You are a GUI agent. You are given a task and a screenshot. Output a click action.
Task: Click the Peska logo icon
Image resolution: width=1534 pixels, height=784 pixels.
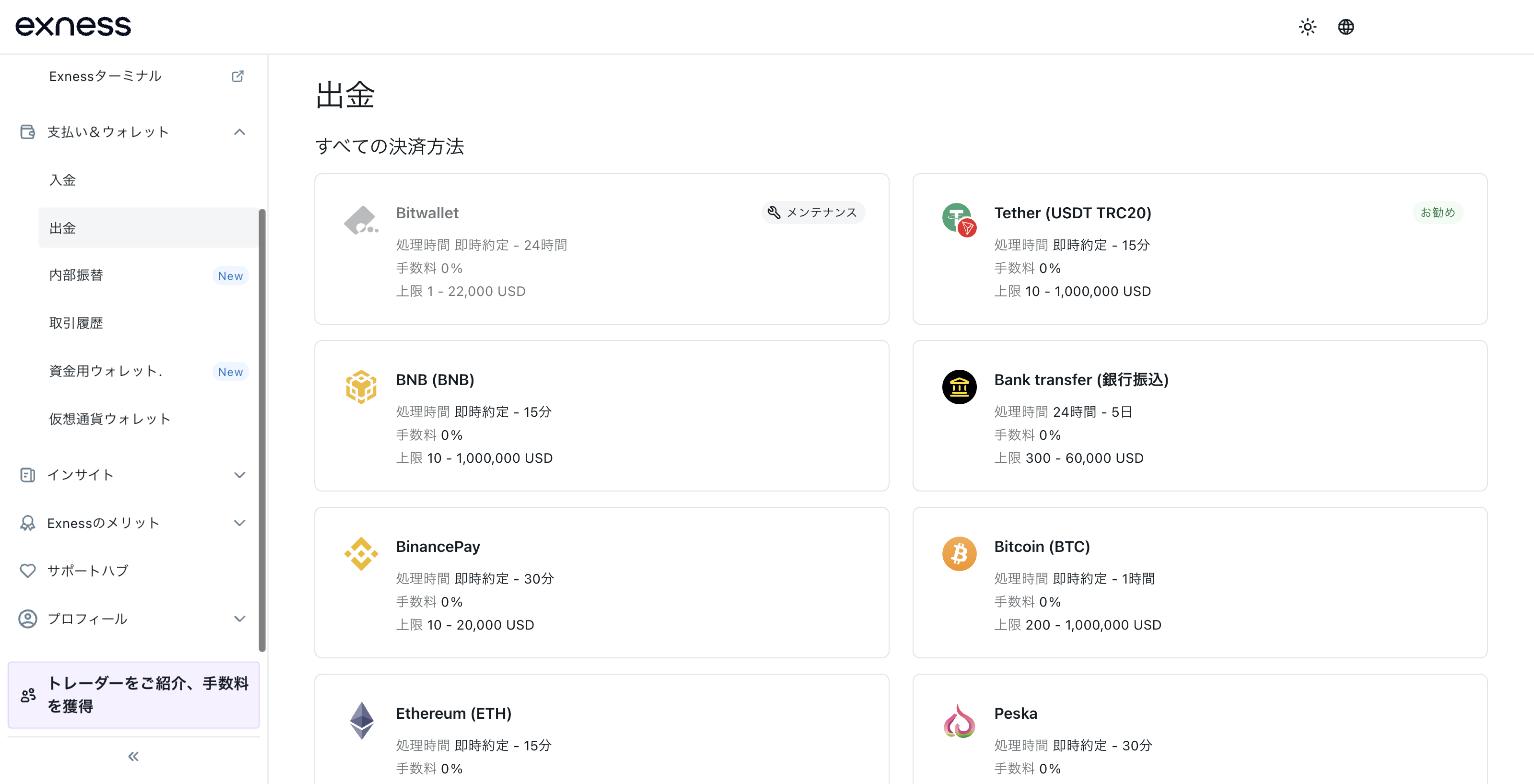click(959, 721)
